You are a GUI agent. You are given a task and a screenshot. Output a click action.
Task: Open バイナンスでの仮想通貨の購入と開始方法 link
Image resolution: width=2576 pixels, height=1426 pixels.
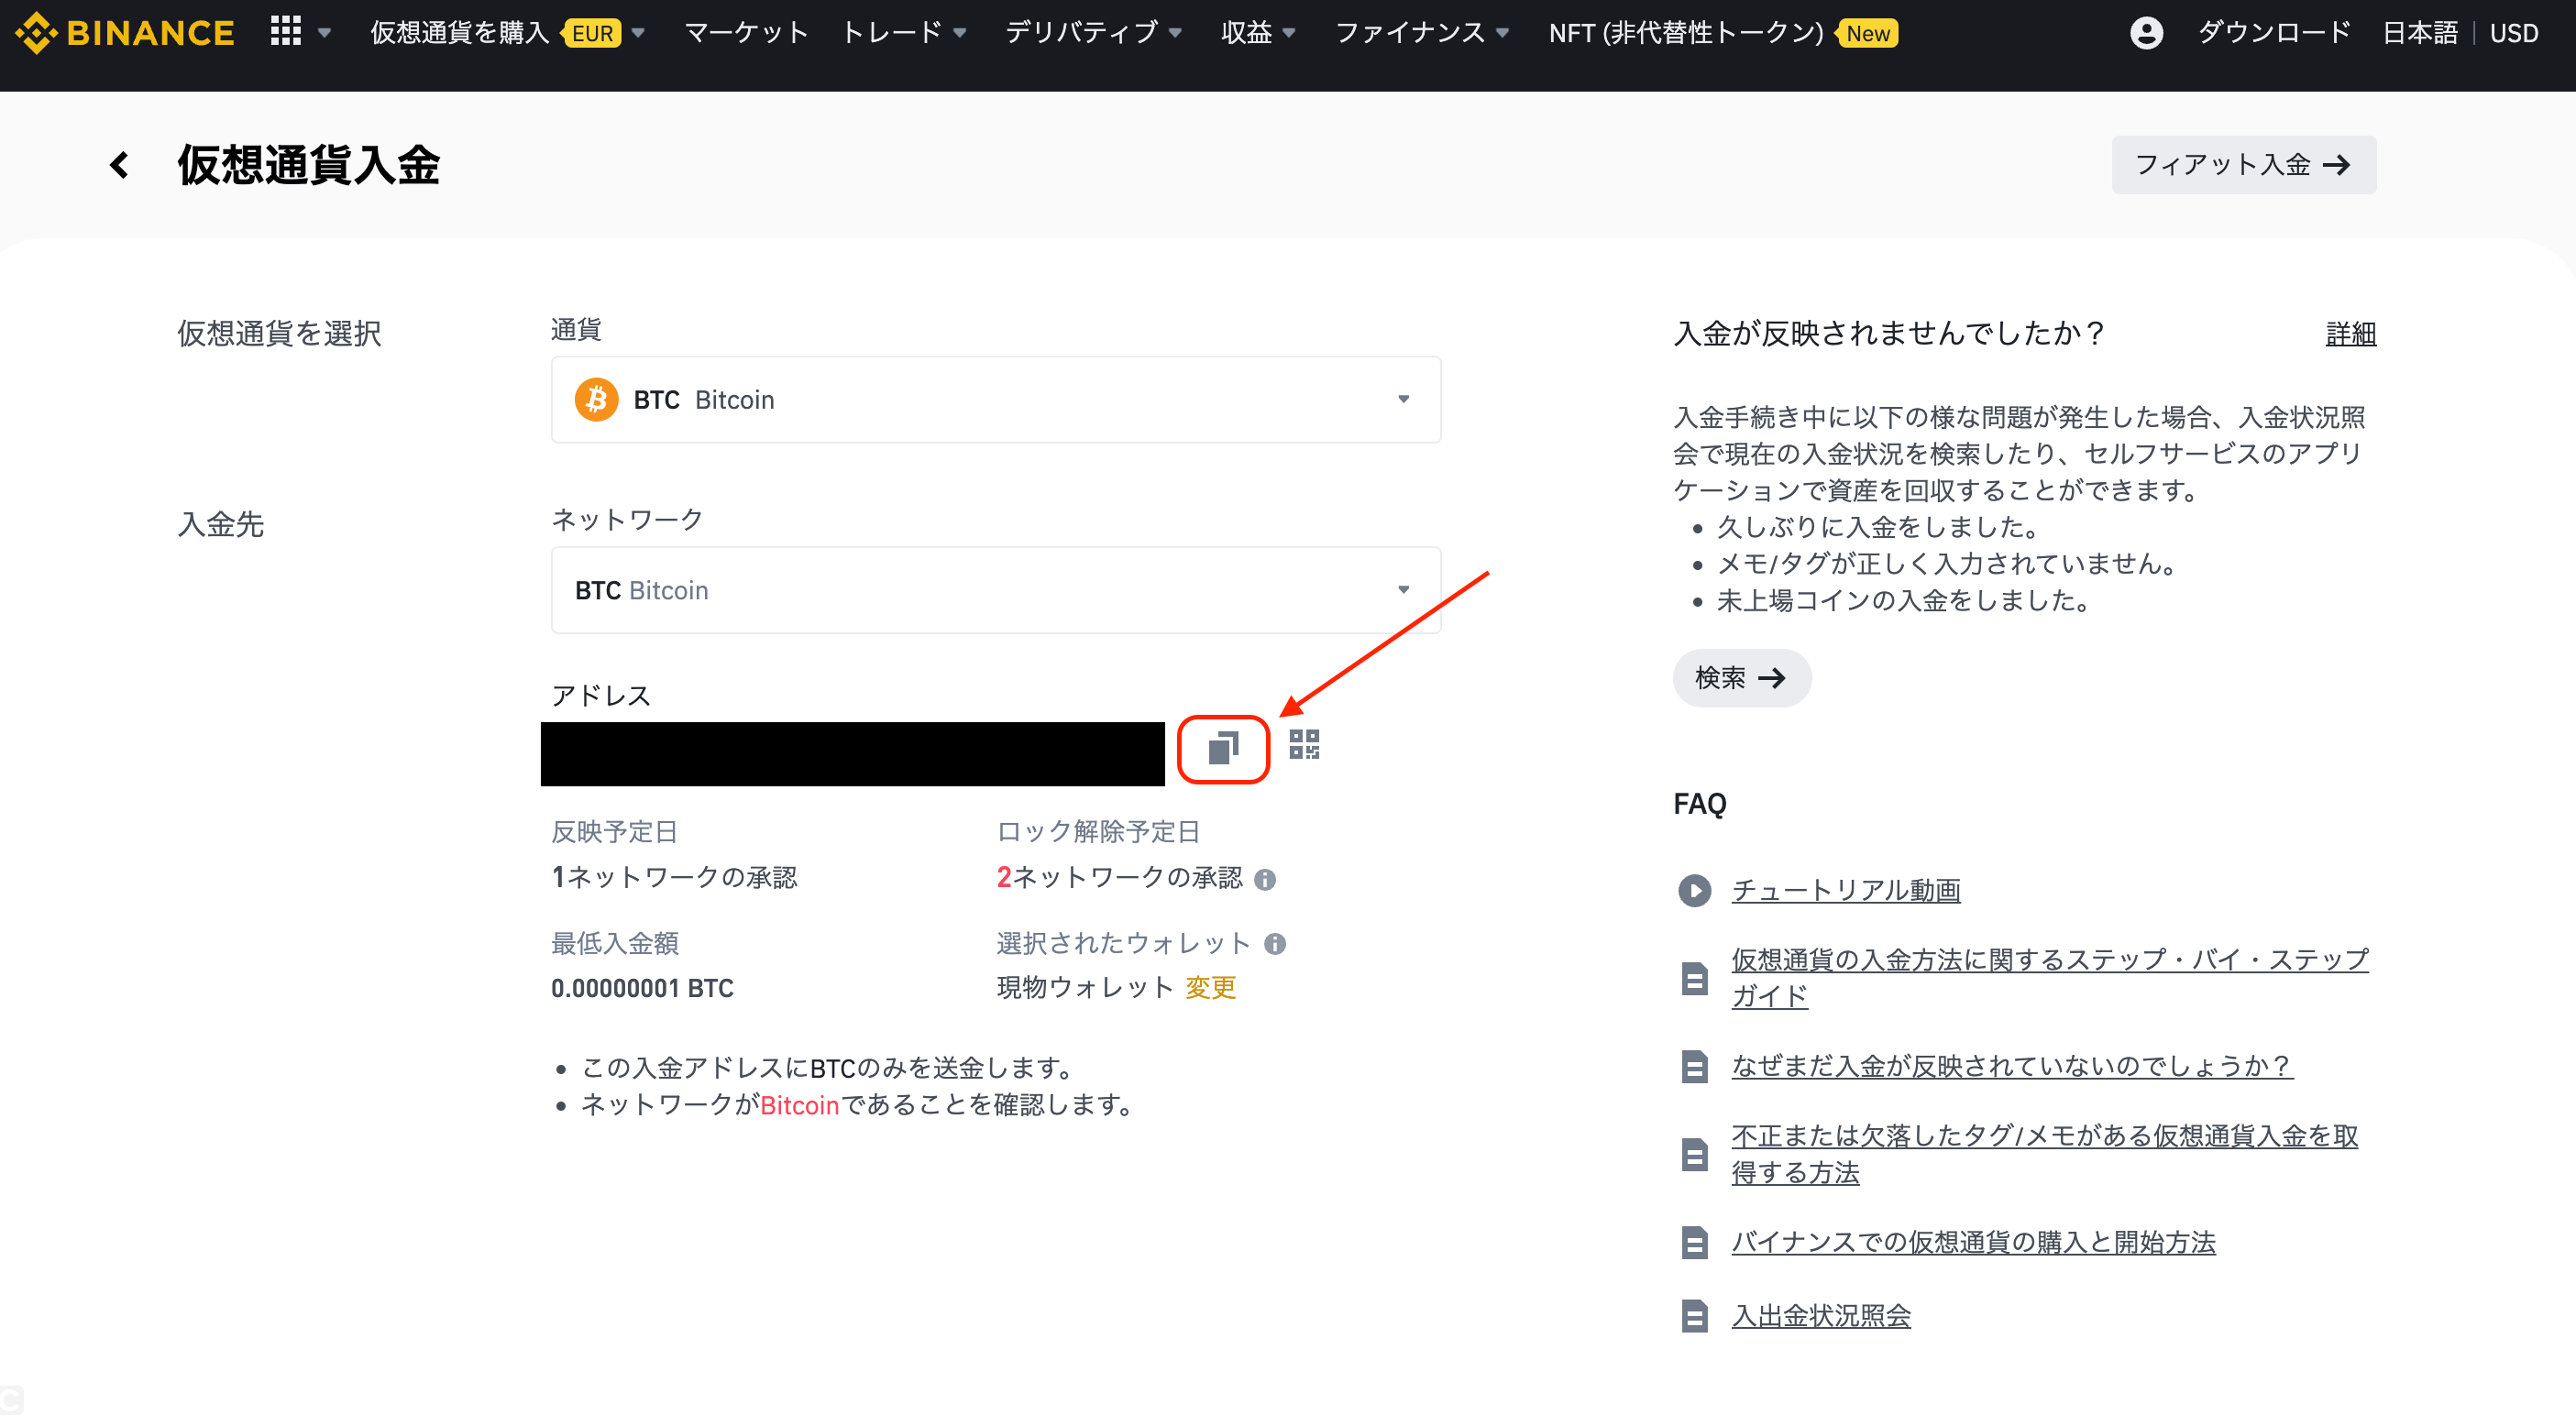[x=1972, y=1242]
